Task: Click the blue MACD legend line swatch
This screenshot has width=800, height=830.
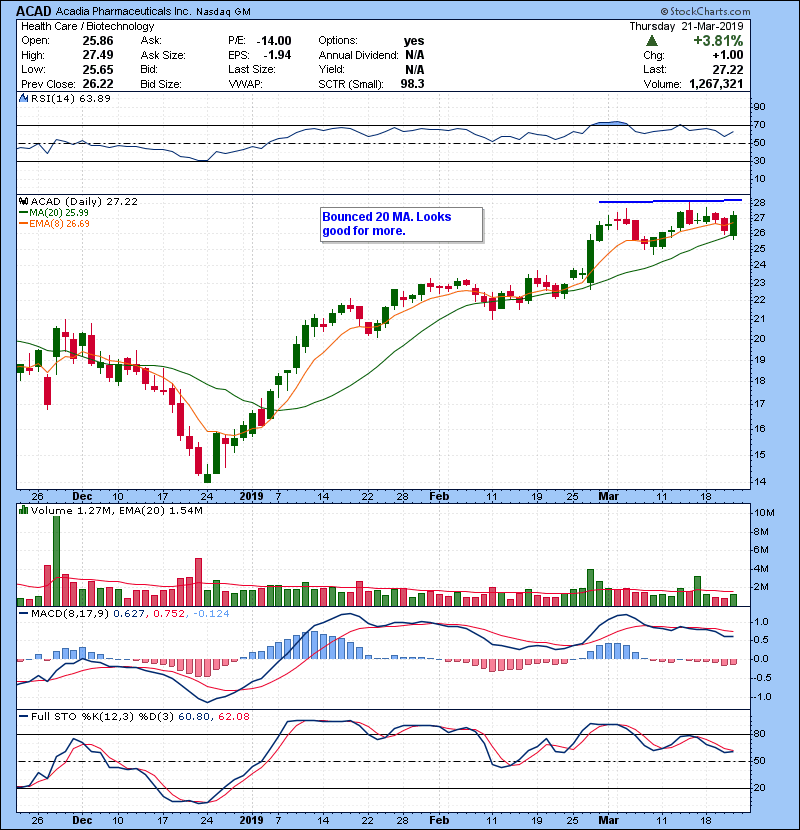Action: 23,614
